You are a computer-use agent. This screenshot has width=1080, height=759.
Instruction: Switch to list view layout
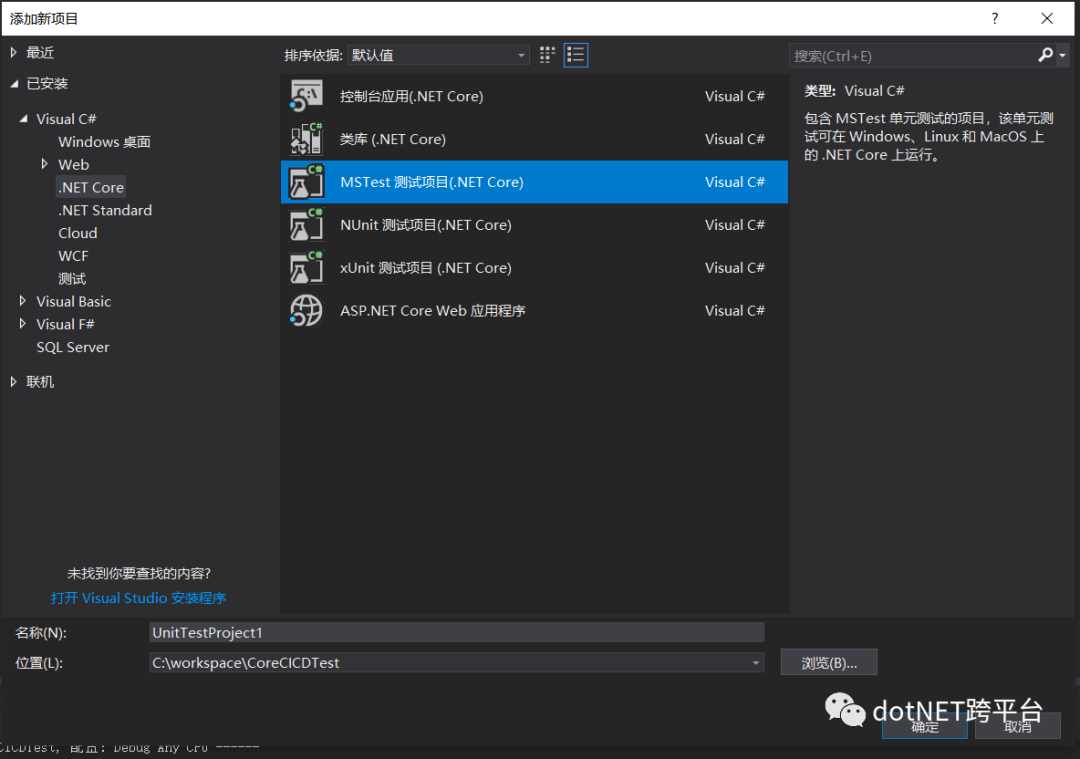click(575, 55)
